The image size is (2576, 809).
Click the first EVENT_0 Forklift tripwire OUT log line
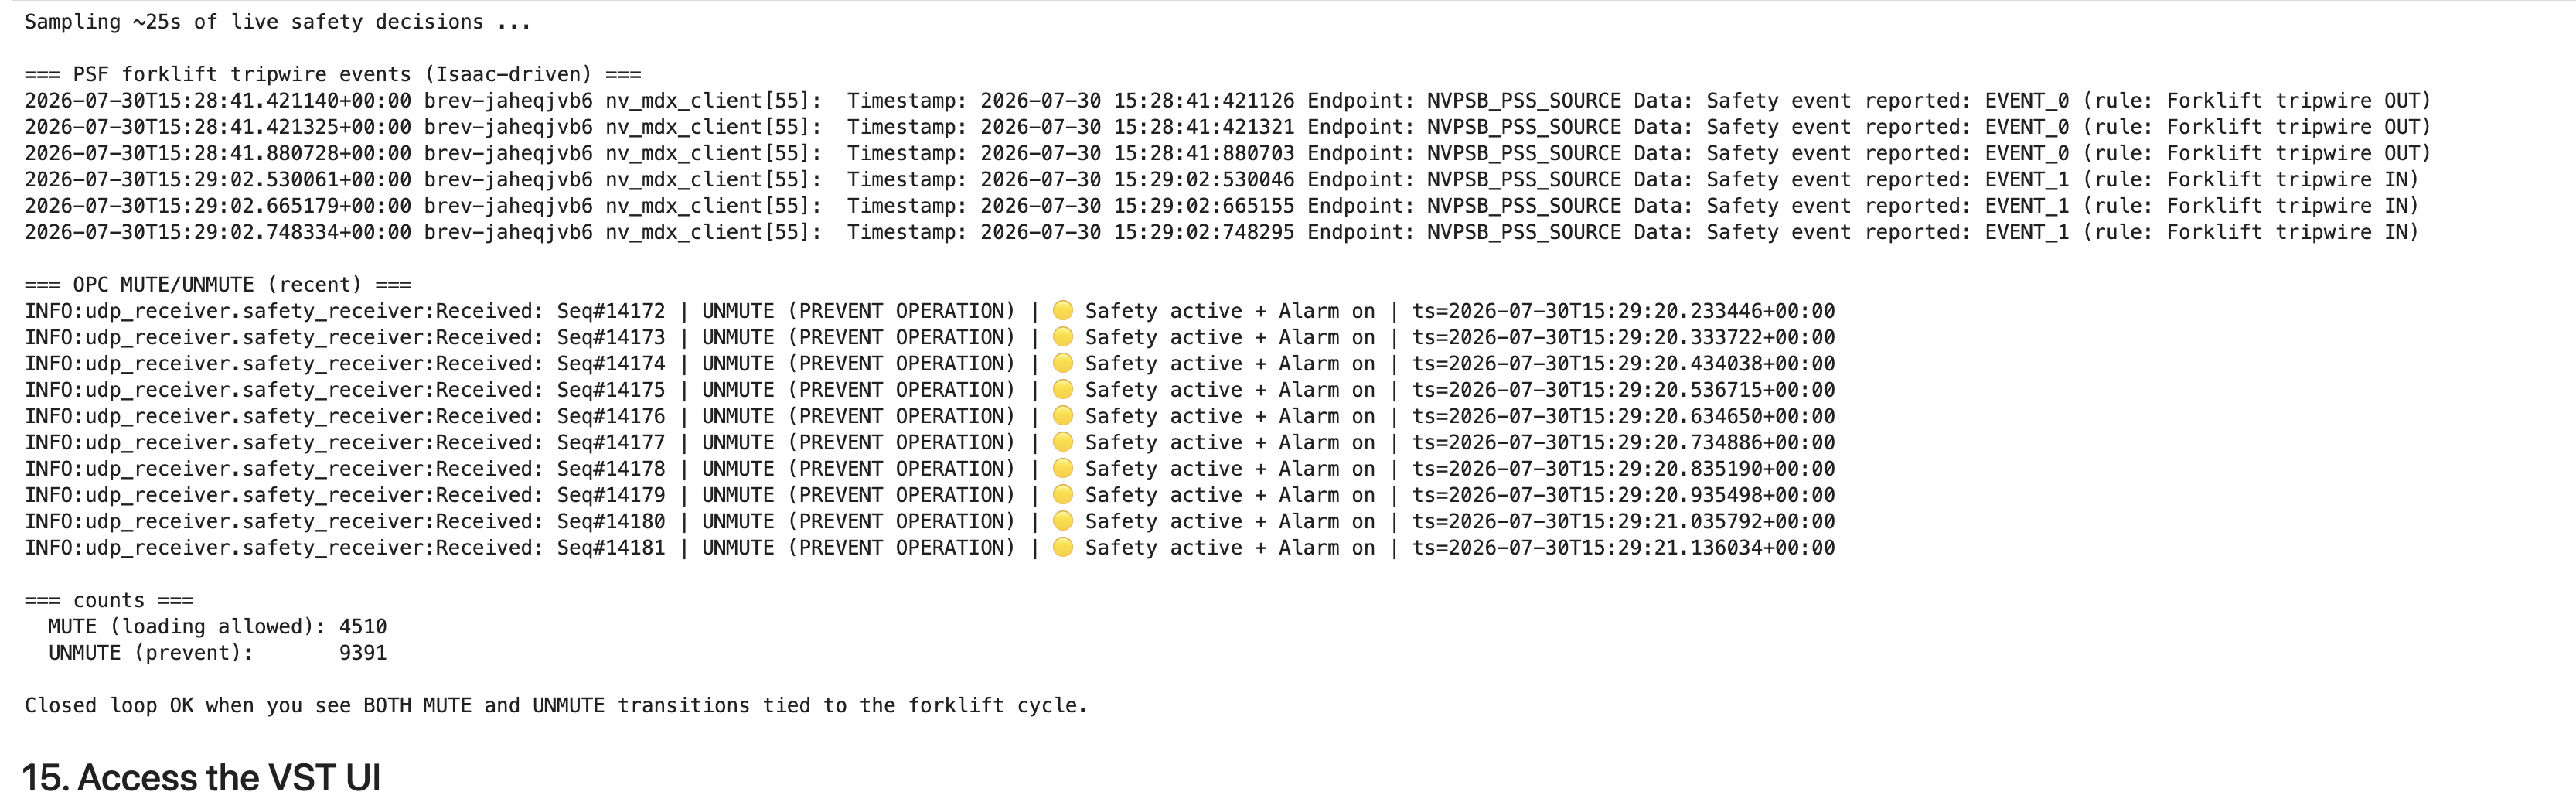pyautogui.click(x=1227, y=101)
